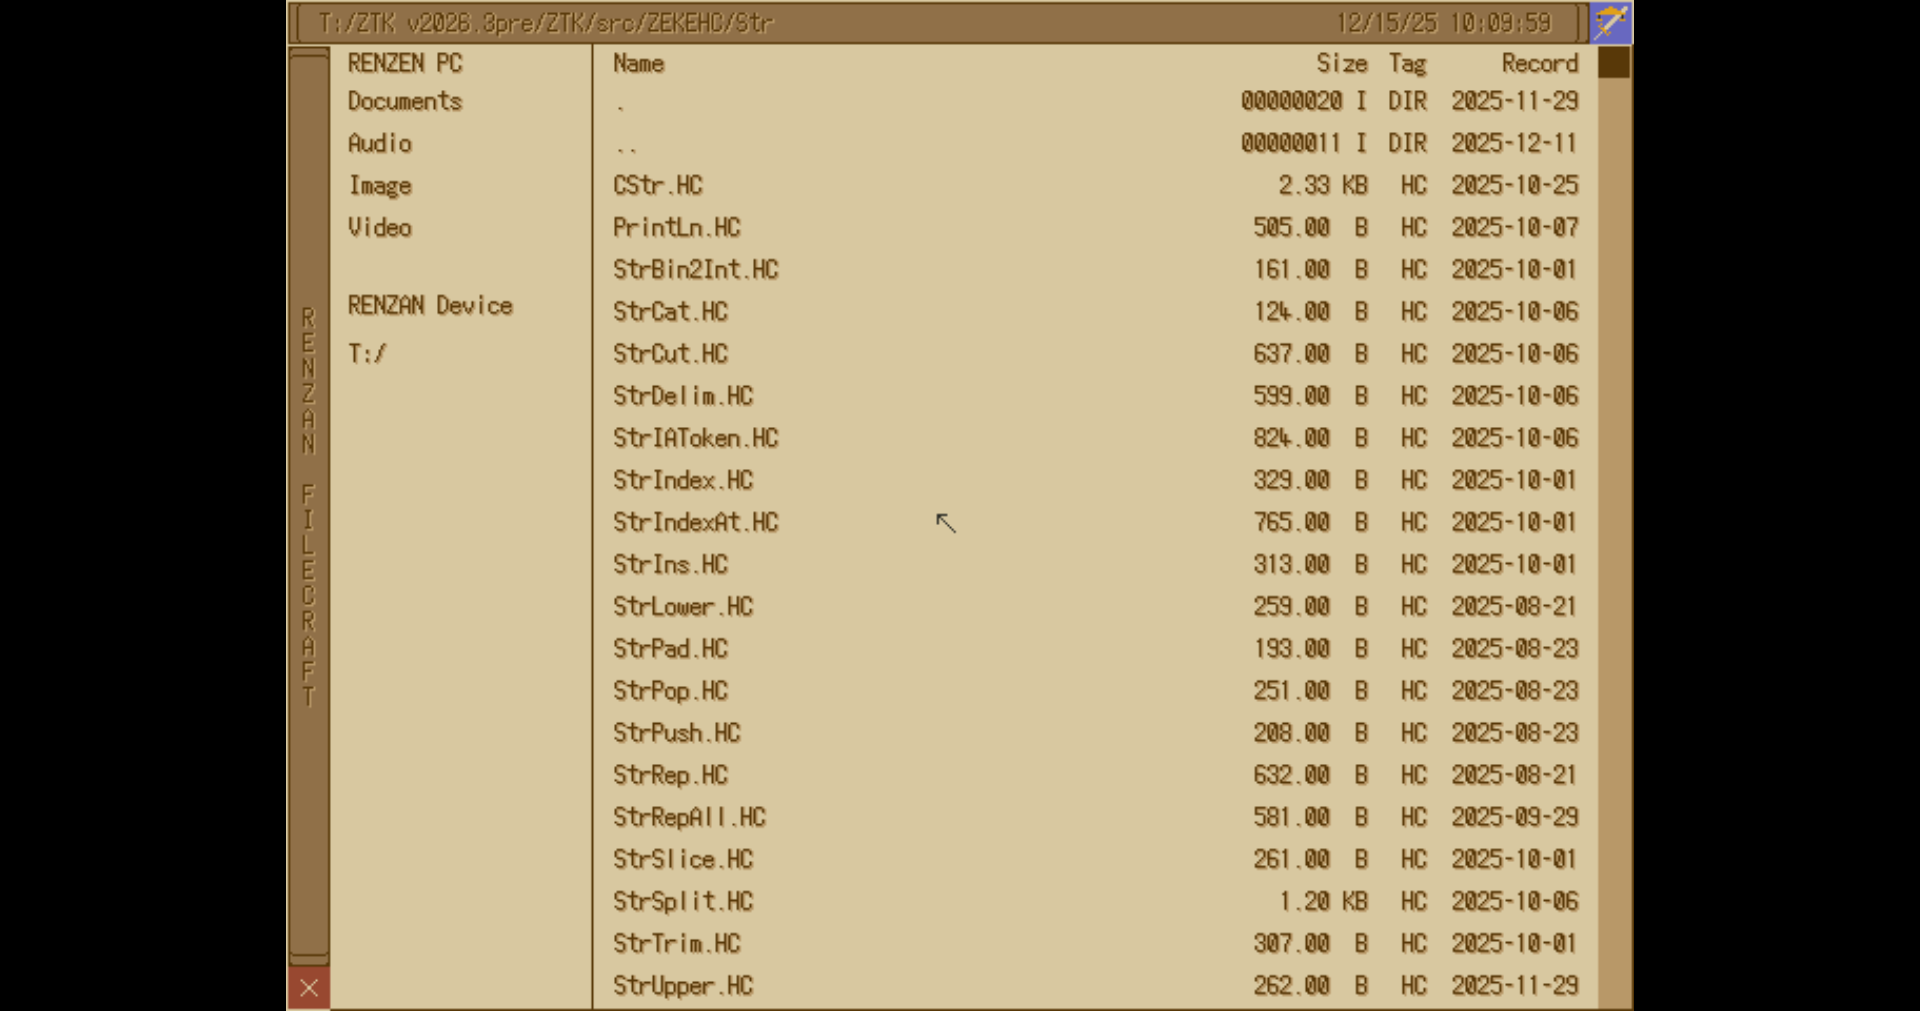Open the Audio shortcut

(380, 143)
